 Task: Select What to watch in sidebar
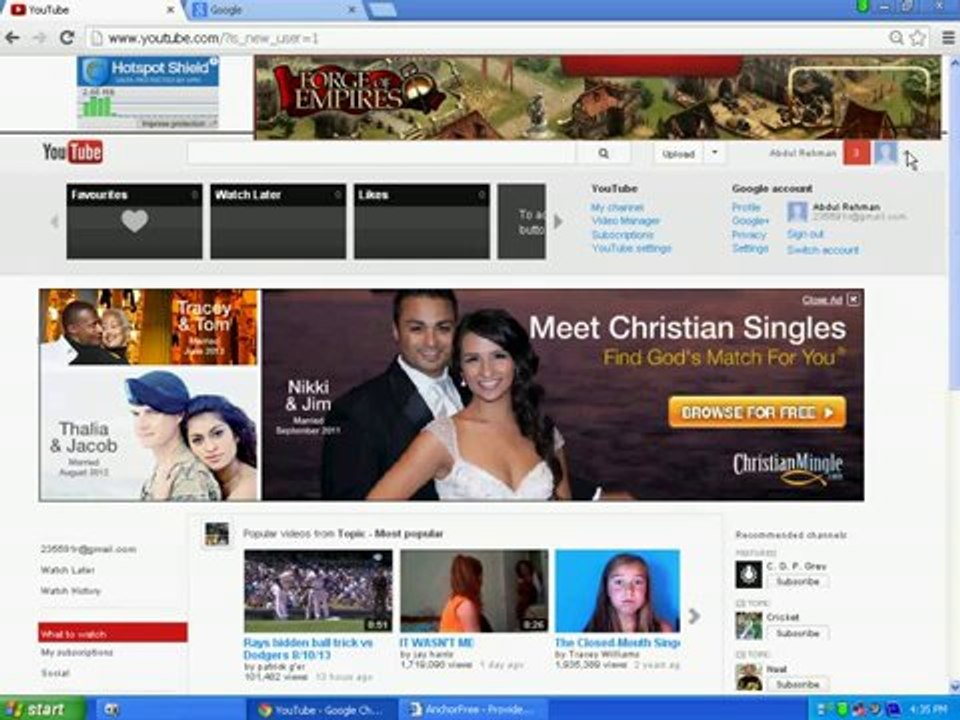coord(113,633)
